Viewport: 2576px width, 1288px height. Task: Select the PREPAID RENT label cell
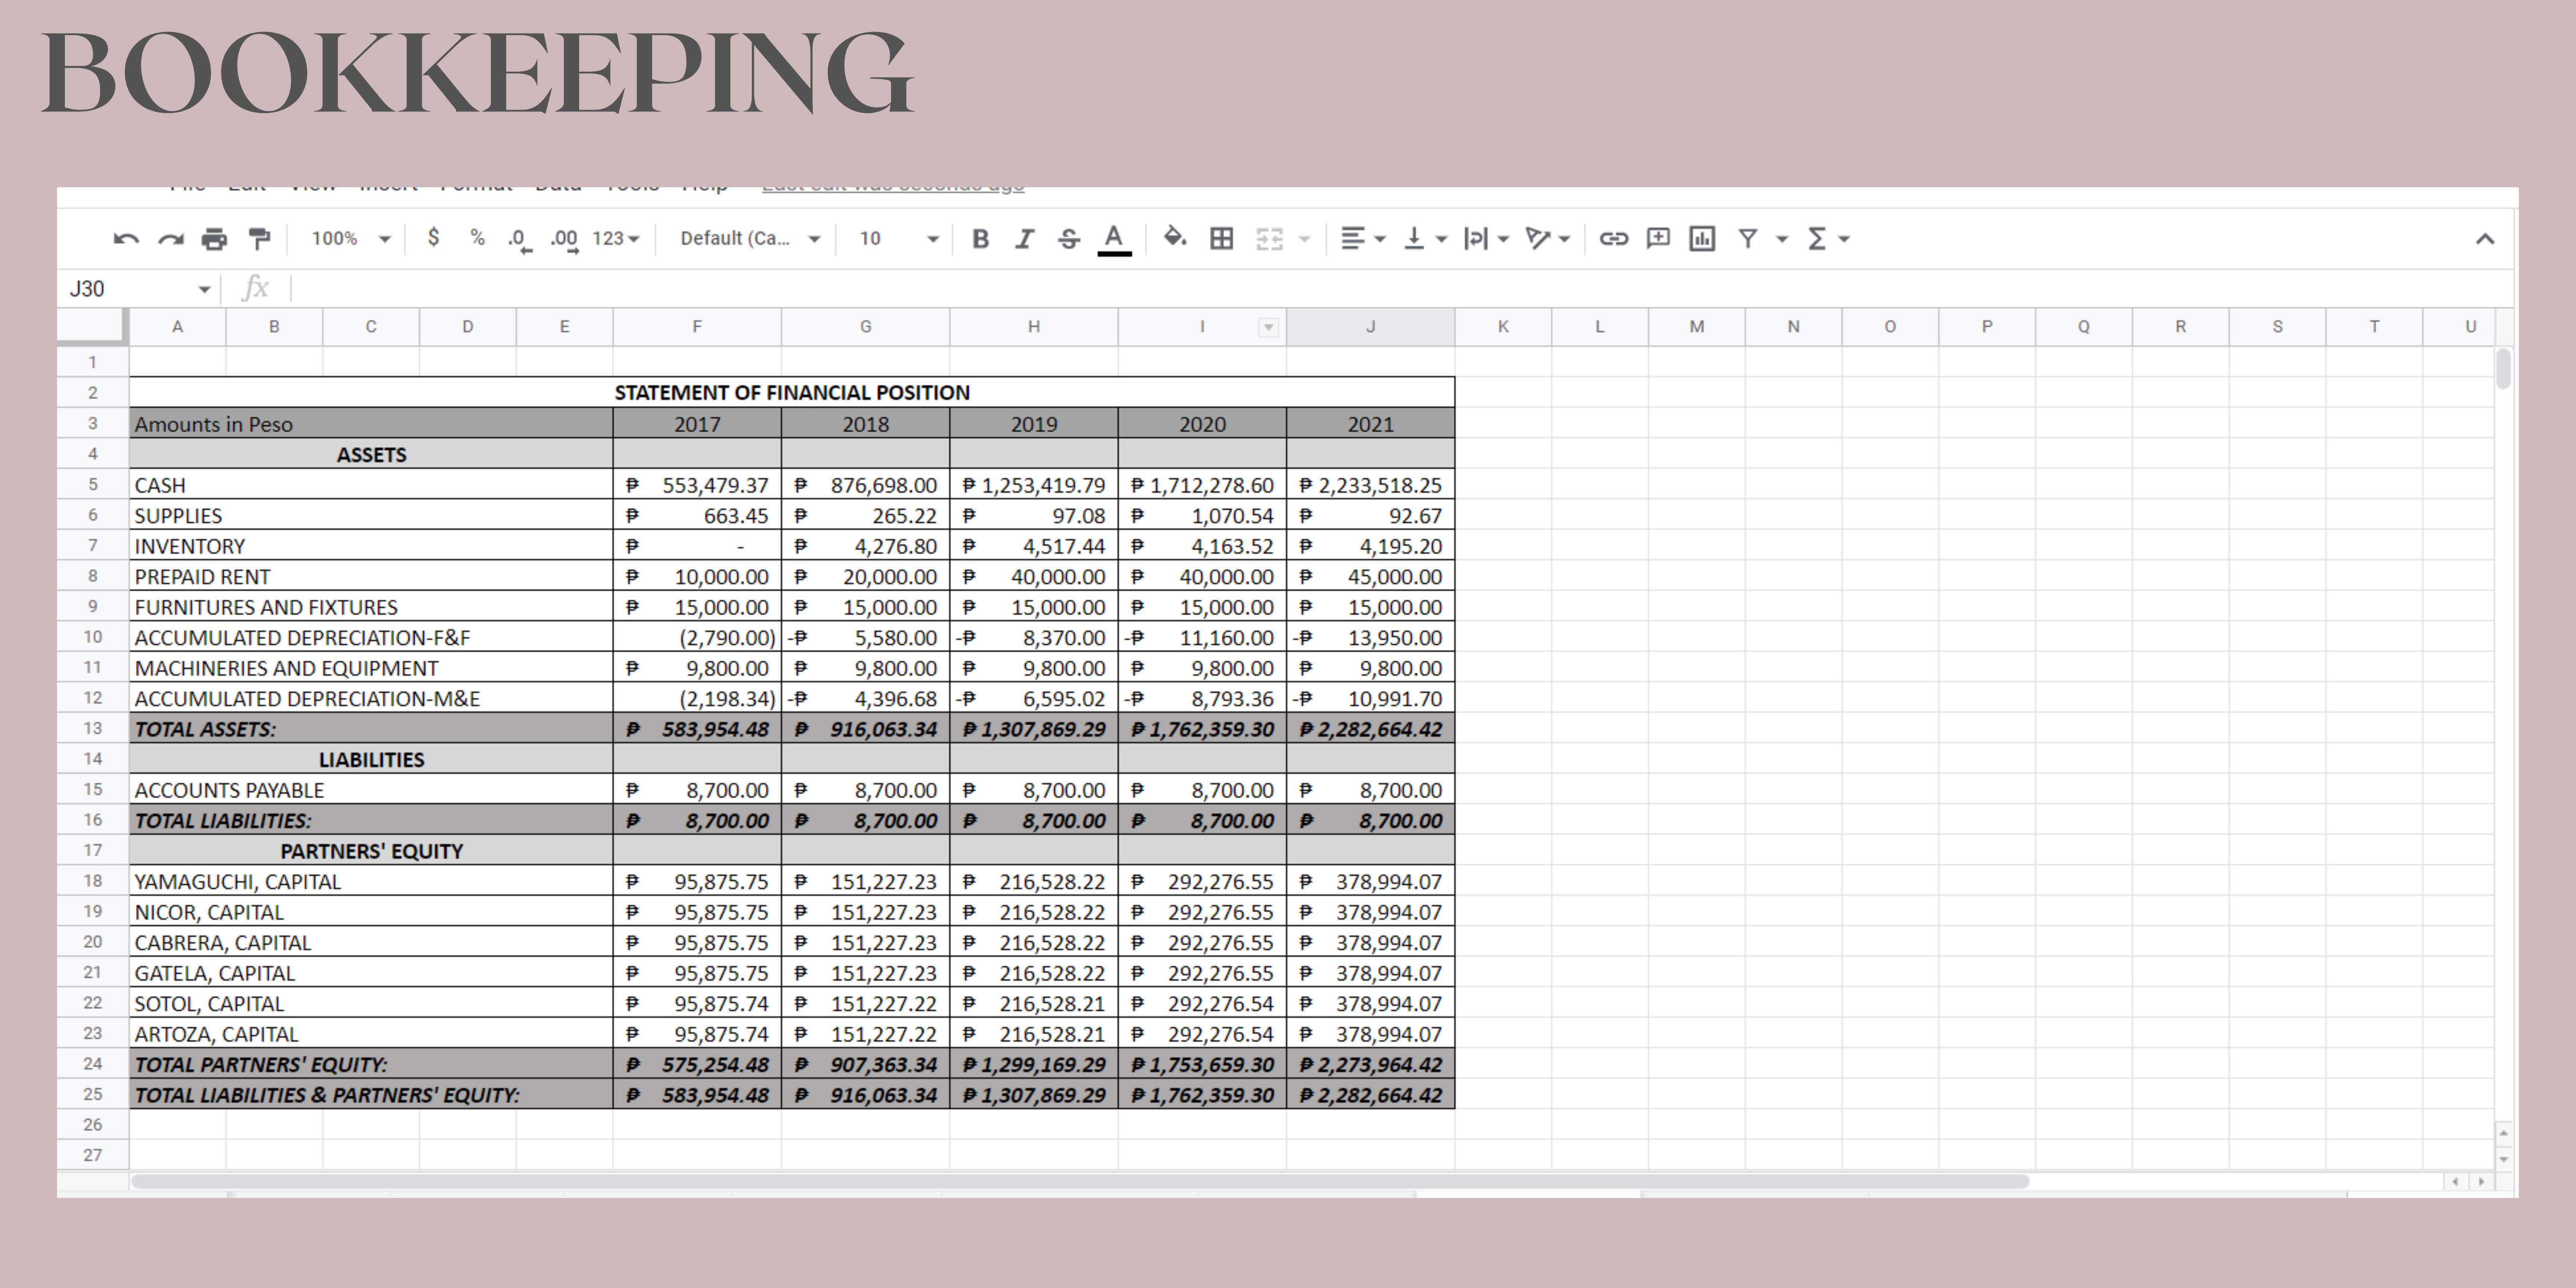371,576
